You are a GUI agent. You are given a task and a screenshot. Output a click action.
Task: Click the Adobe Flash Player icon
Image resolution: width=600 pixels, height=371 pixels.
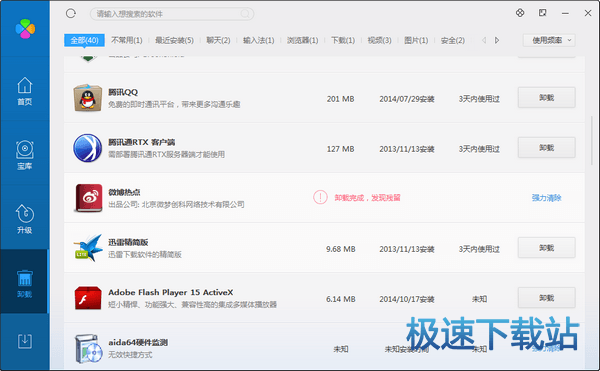(88, 298)
